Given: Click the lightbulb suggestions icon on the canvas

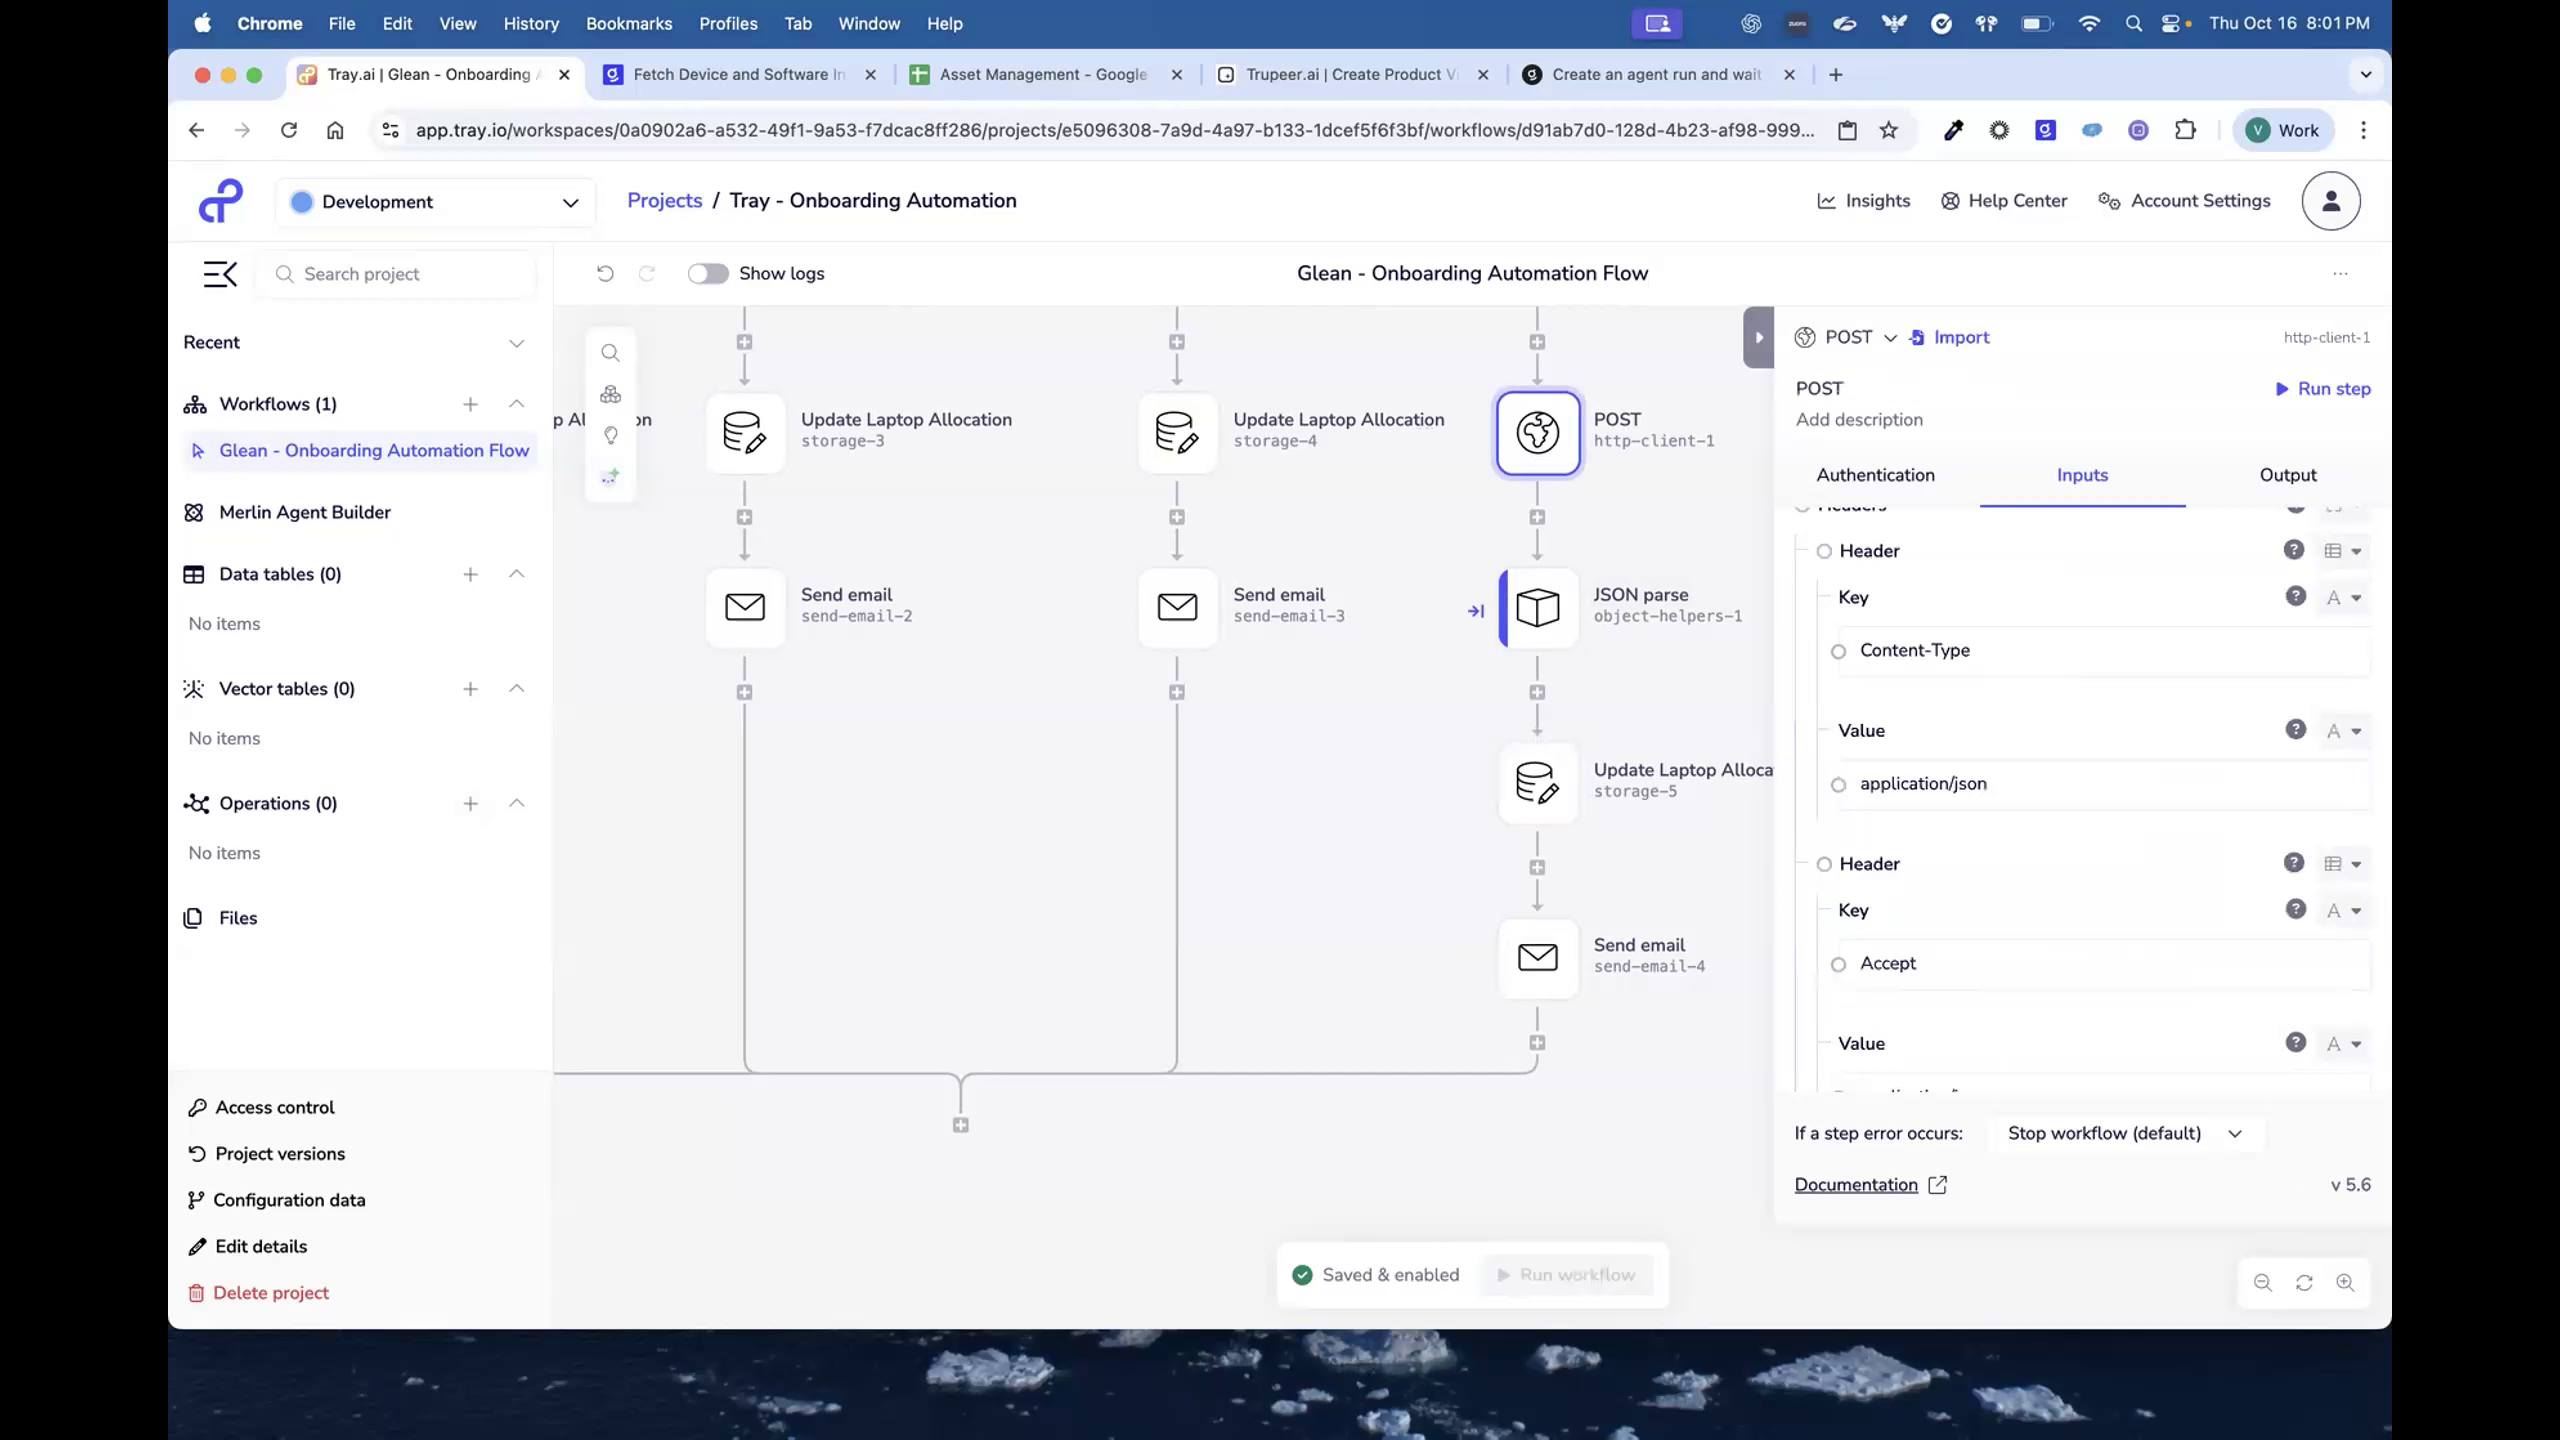Looking at the screenshot, I should coord(611,435).
